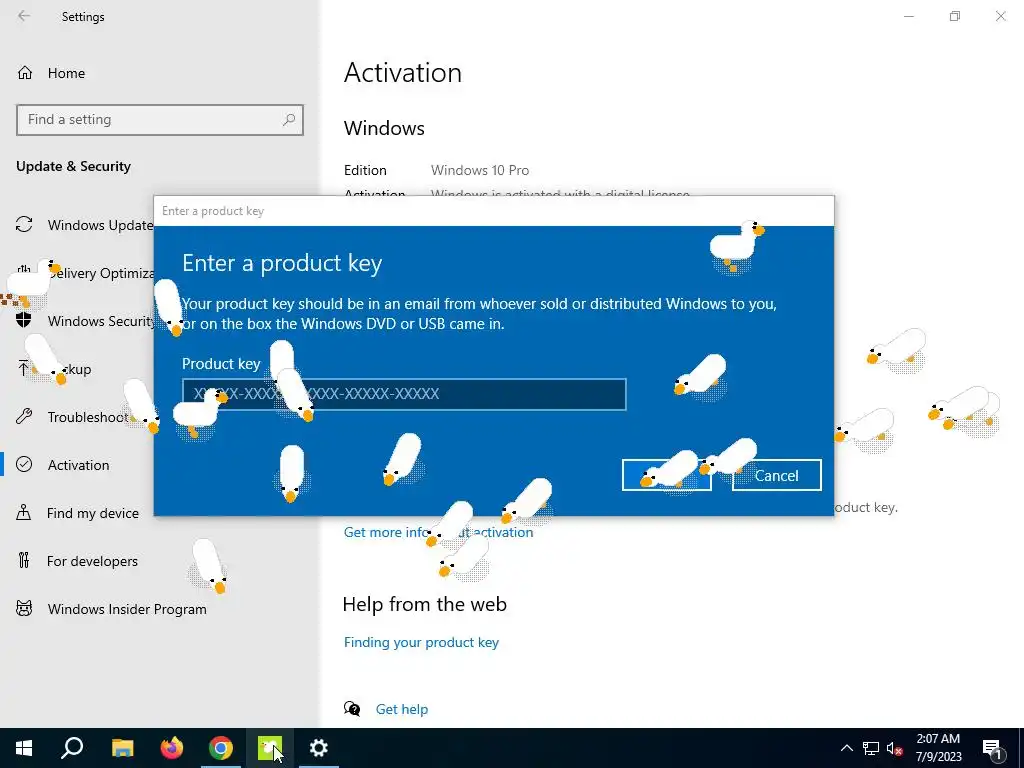Select Activation in sidebar

point(77,465)
